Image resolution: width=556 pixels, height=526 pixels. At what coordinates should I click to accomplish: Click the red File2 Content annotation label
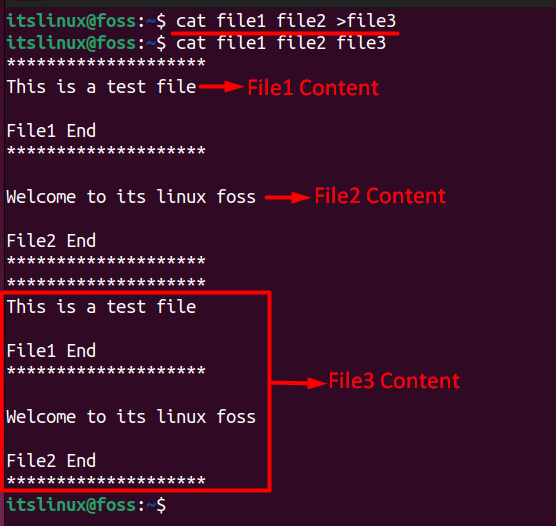coord(380,196)
